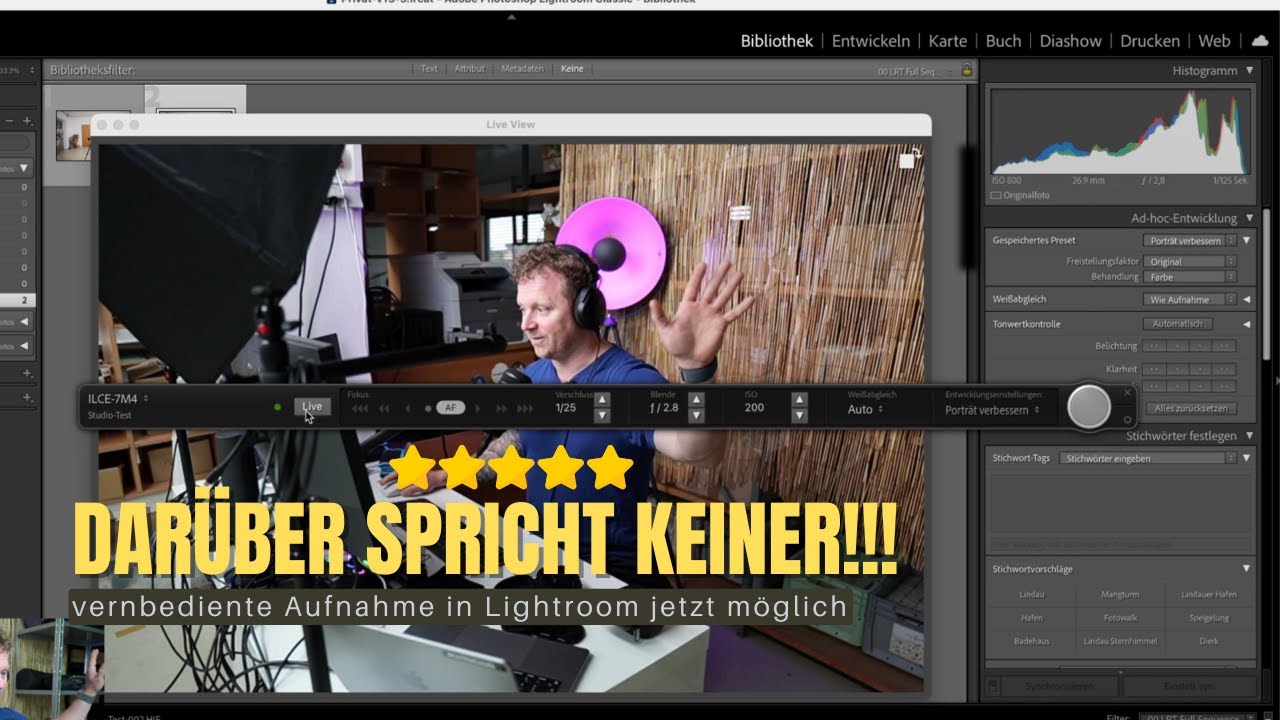Open the Behandlung Farbe dropdown
1280x720 pixels.
[1190, 277]
